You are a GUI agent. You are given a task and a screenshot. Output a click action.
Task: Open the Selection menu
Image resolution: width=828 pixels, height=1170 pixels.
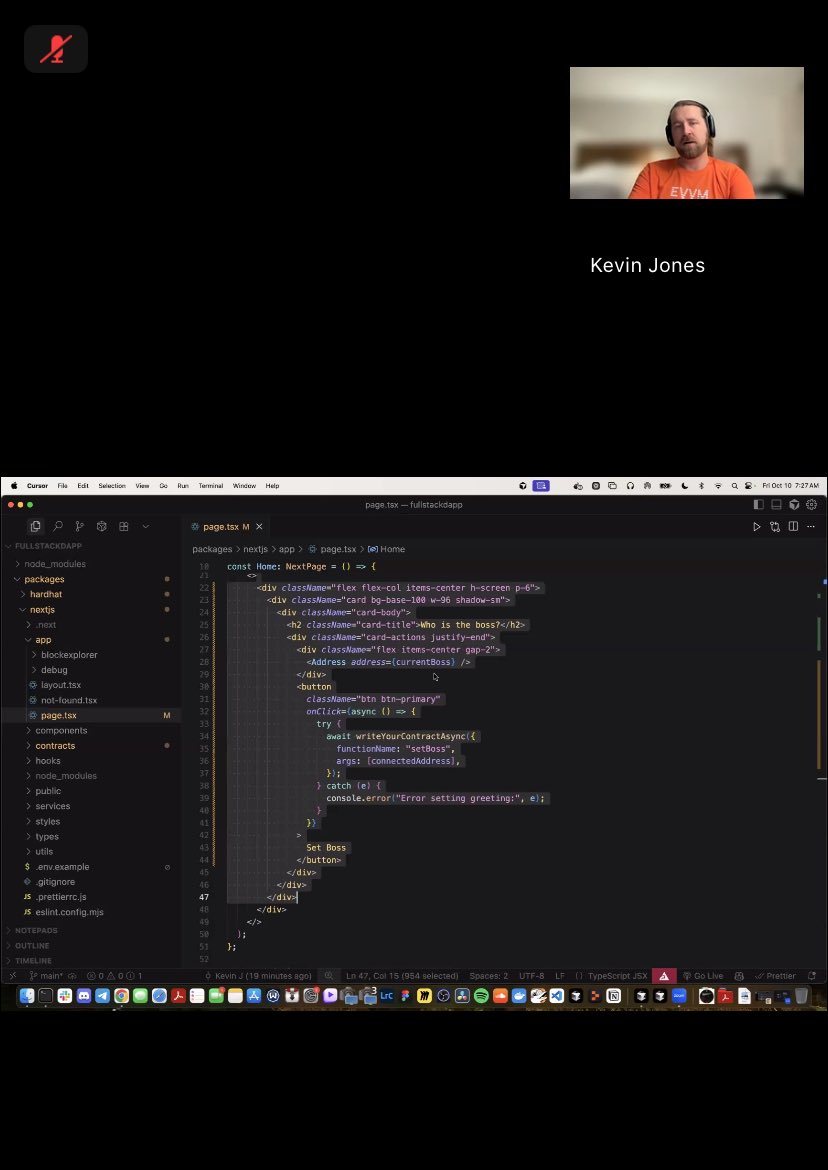tap(112, 486)
